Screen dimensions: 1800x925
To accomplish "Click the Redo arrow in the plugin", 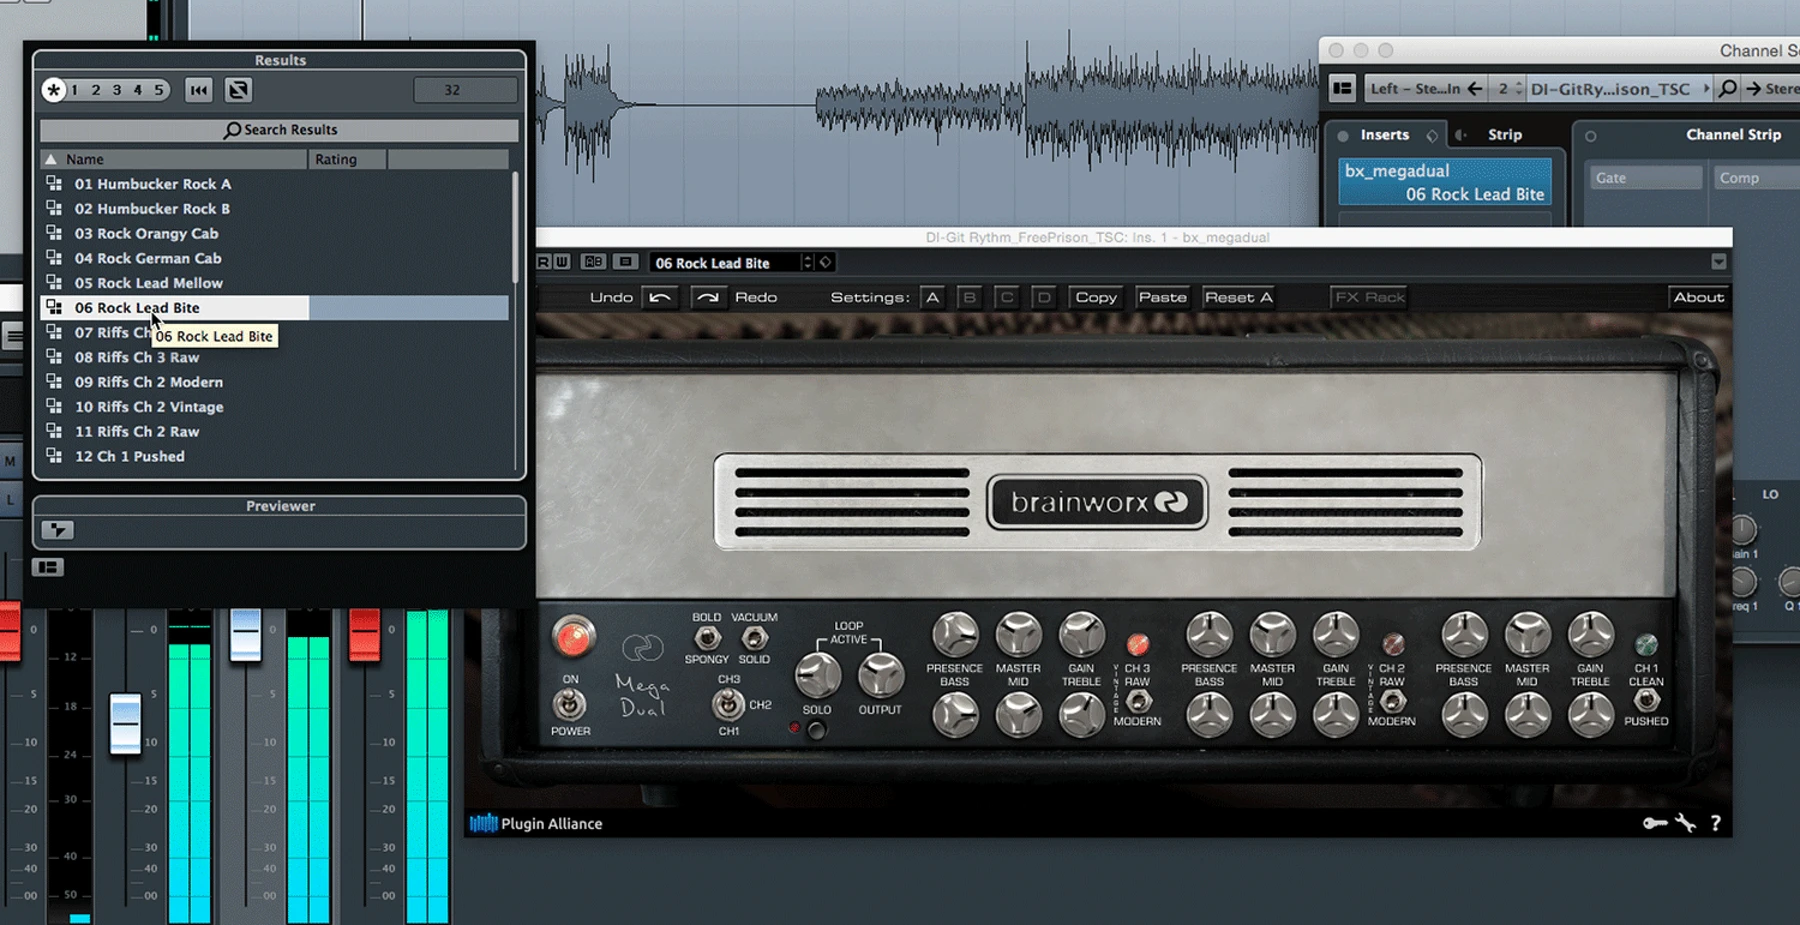I will (x=707, y=297).
